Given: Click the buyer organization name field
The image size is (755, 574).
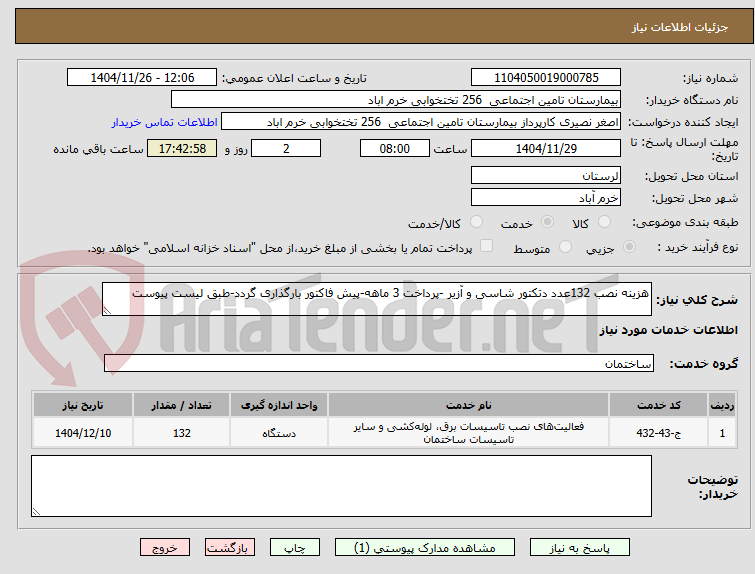Looking at the screenshot, I should pos(396,100).
